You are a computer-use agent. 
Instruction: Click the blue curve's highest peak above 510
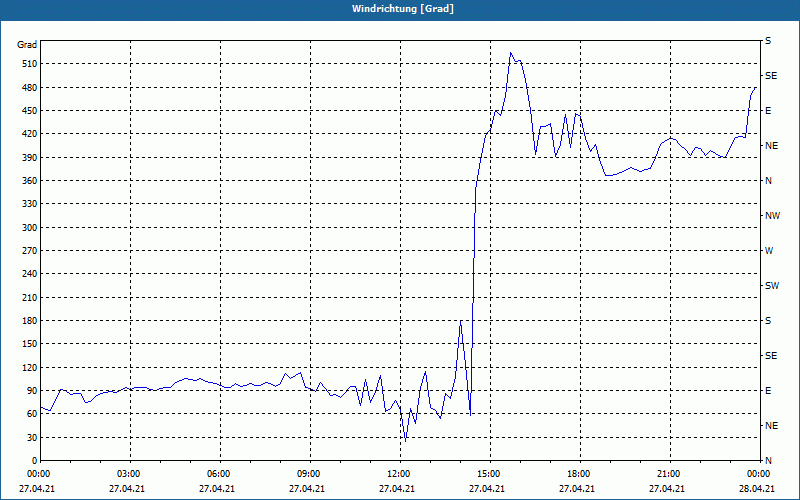[511, 53]
